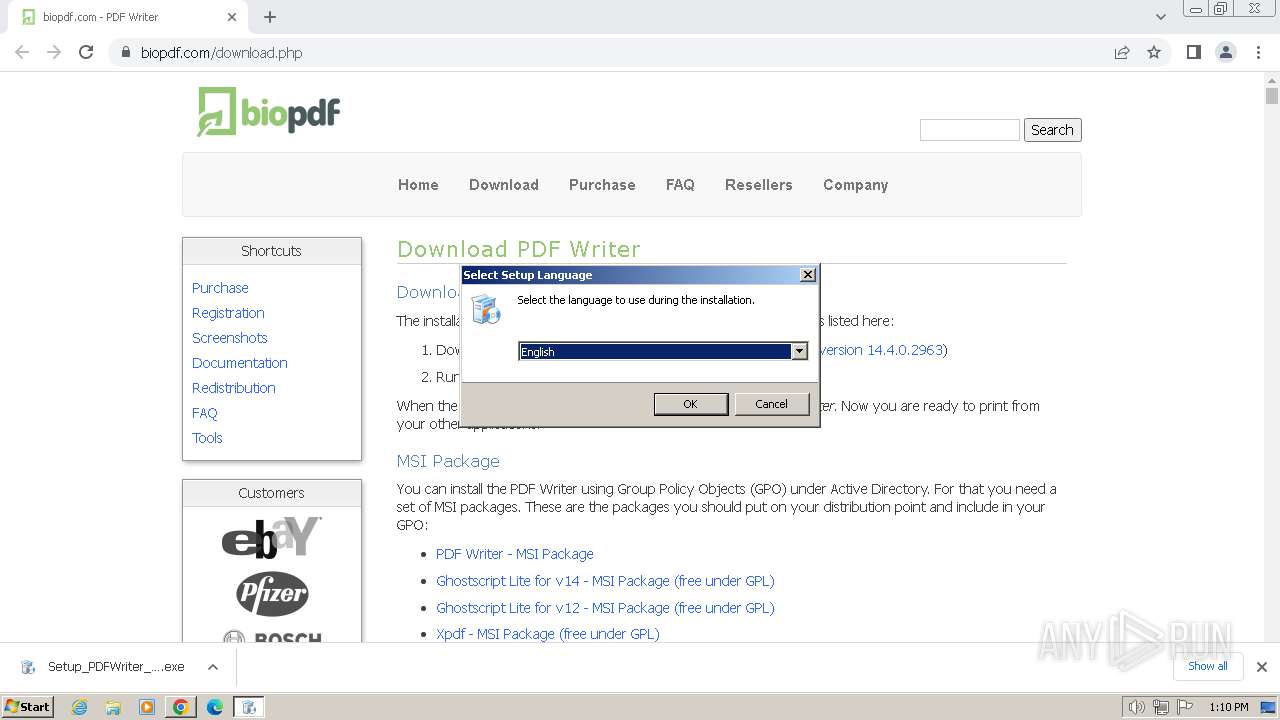Expand the English language dropdown
This screenshot has width=1280, height=720.
(x=799, y=351)
